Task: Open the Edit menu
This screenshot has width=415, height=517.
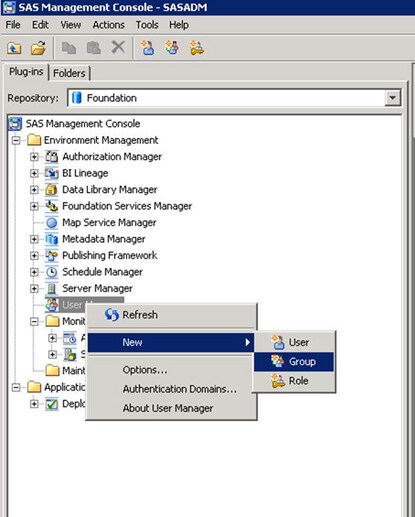Action: tap(40, 25)
